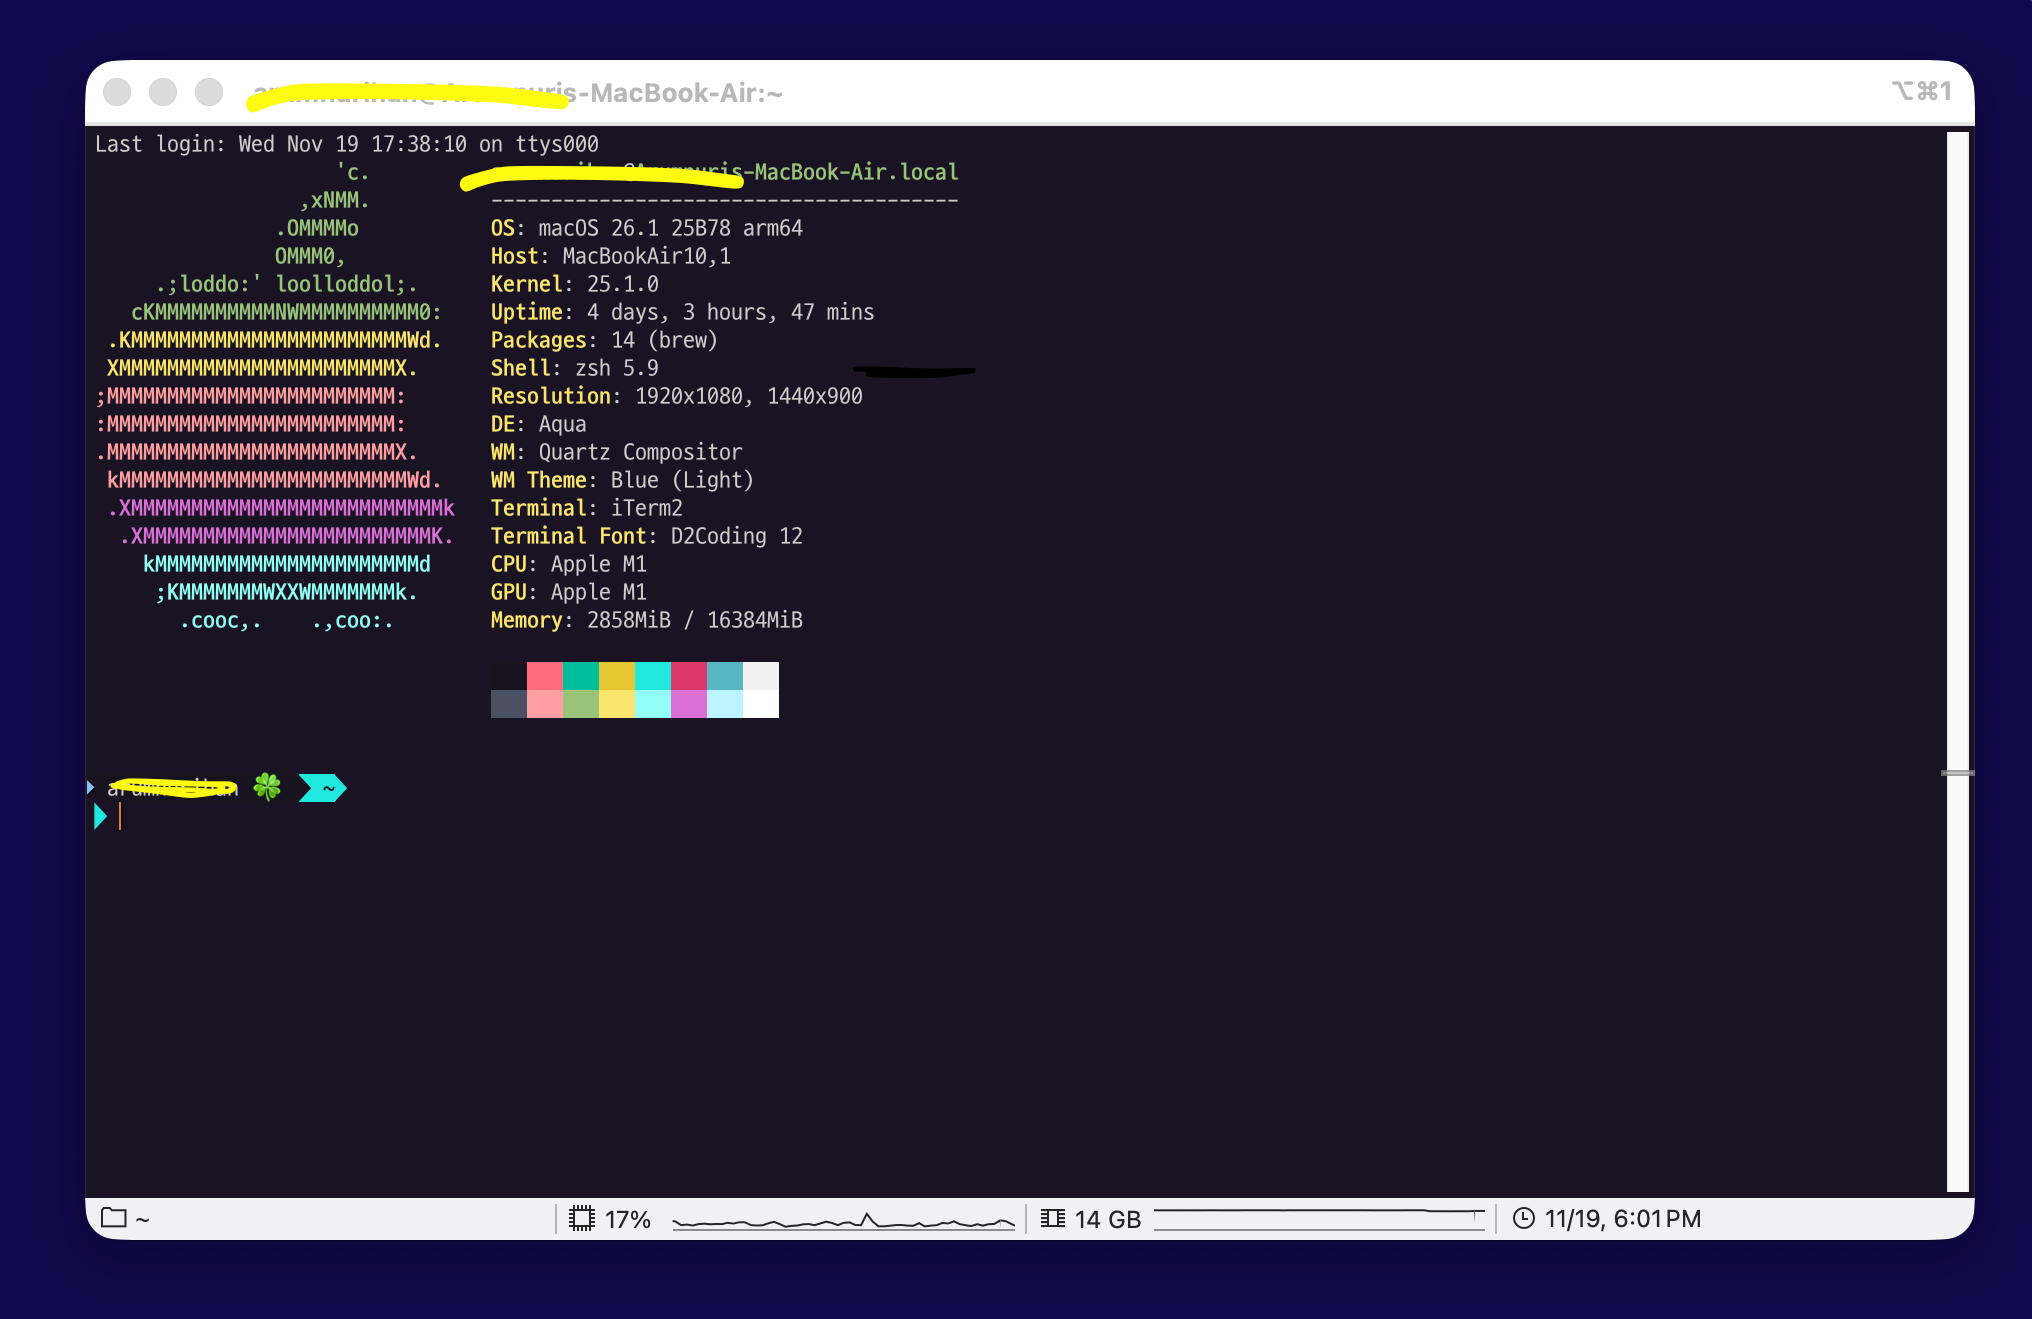2032x1319 pixels.
Task: Click the Terminal: iTerm2 output line
Action: click(587, 508)
